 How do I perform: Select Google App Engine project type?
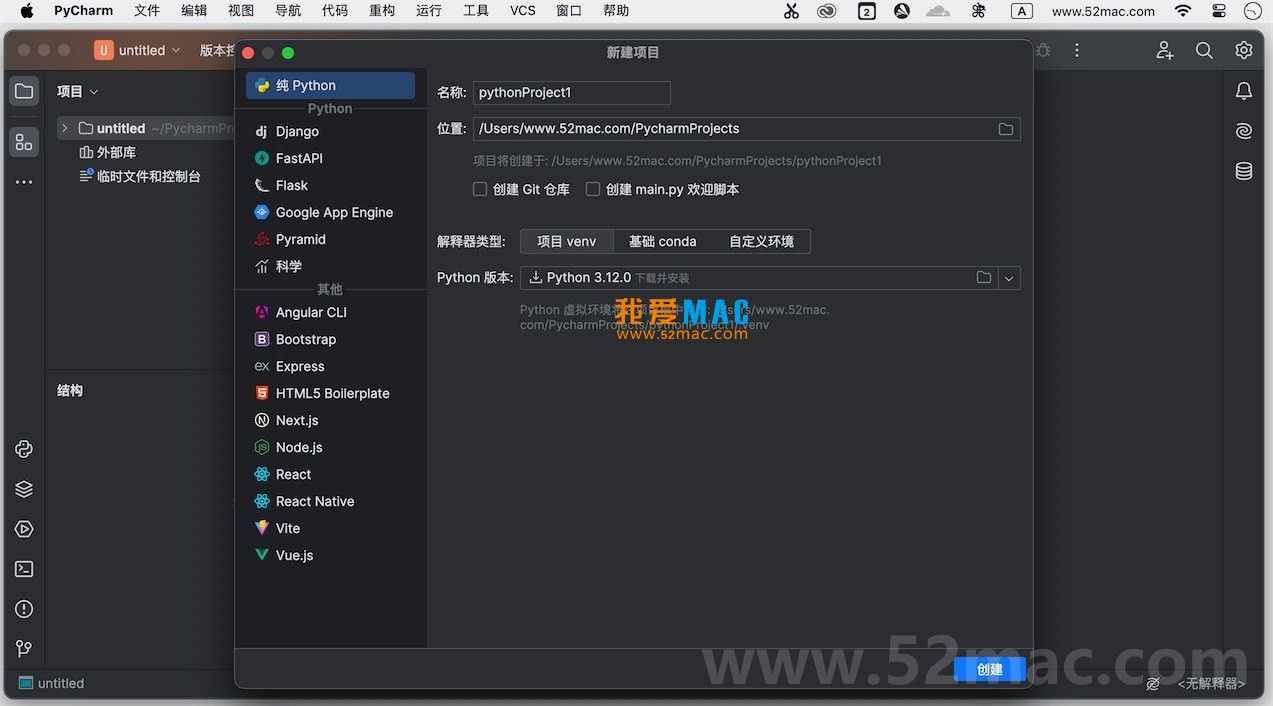[x=330, y=212]
